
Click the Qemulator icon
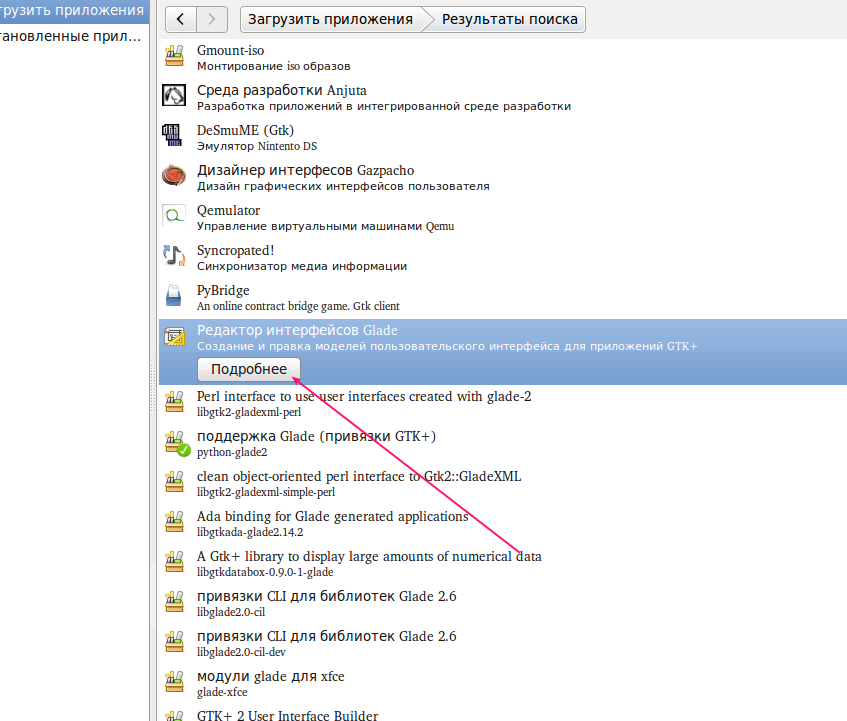click(174, 215)
